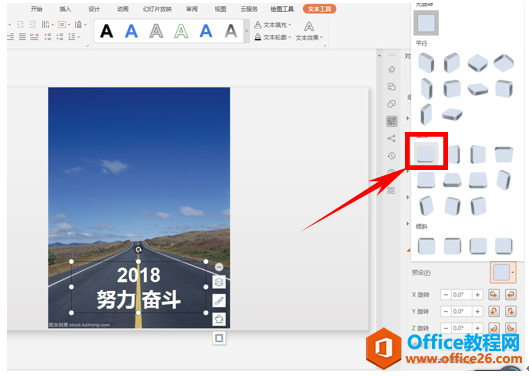This screenshot has height=376, width=529.
Task: Click the distributed alignment icon
Action: pyautogui.click(x=34, y=36)
